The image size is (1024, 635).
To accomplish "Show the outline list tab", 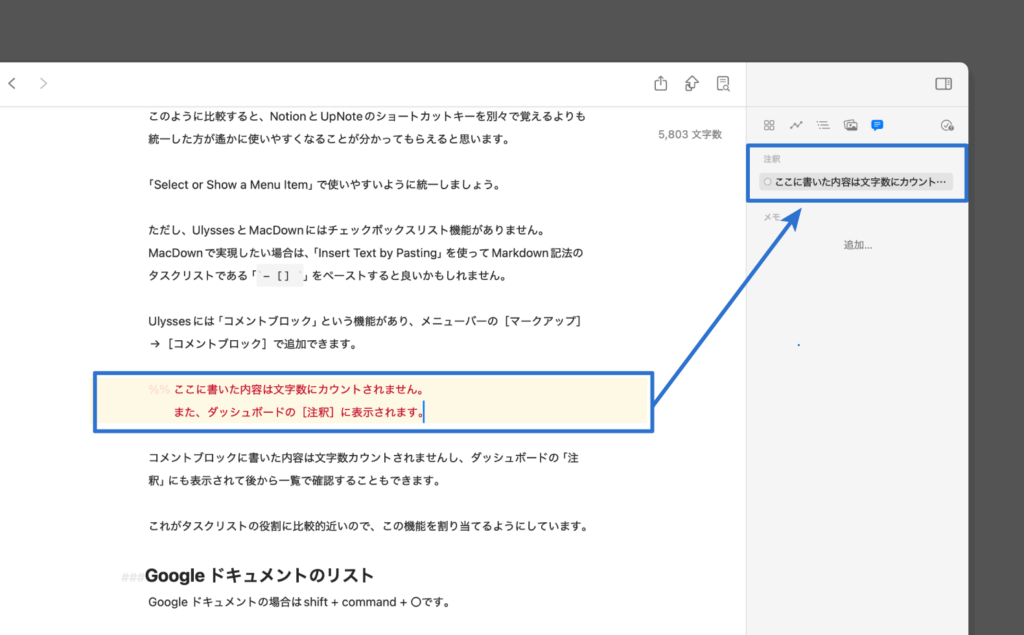I will coord(823,125).
